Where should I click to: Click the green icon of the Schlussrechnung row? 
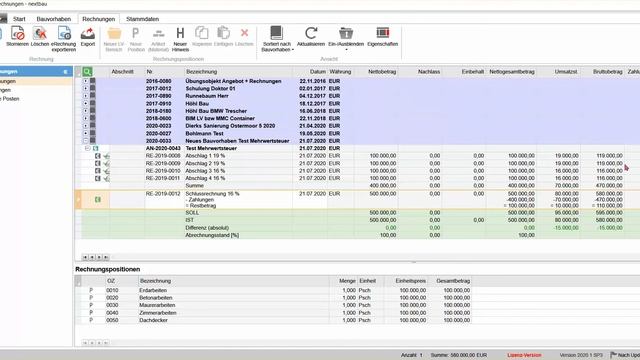tap(98, 200)
